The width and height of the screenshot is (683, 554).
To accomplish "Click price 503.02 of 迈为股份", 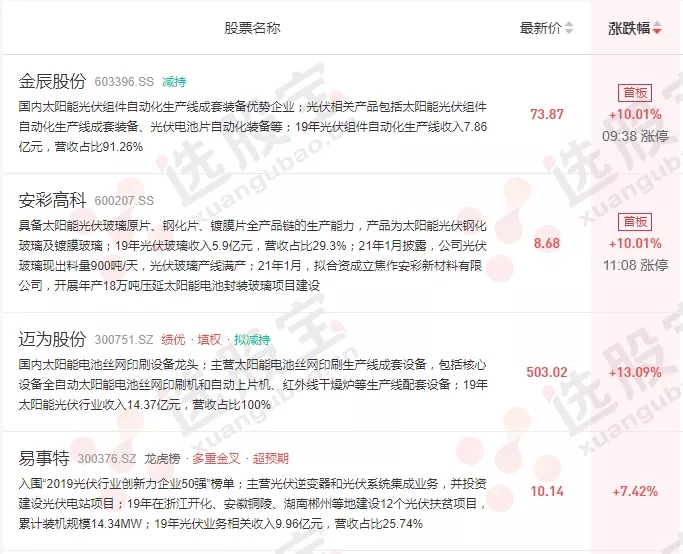I will click(547, 372).
